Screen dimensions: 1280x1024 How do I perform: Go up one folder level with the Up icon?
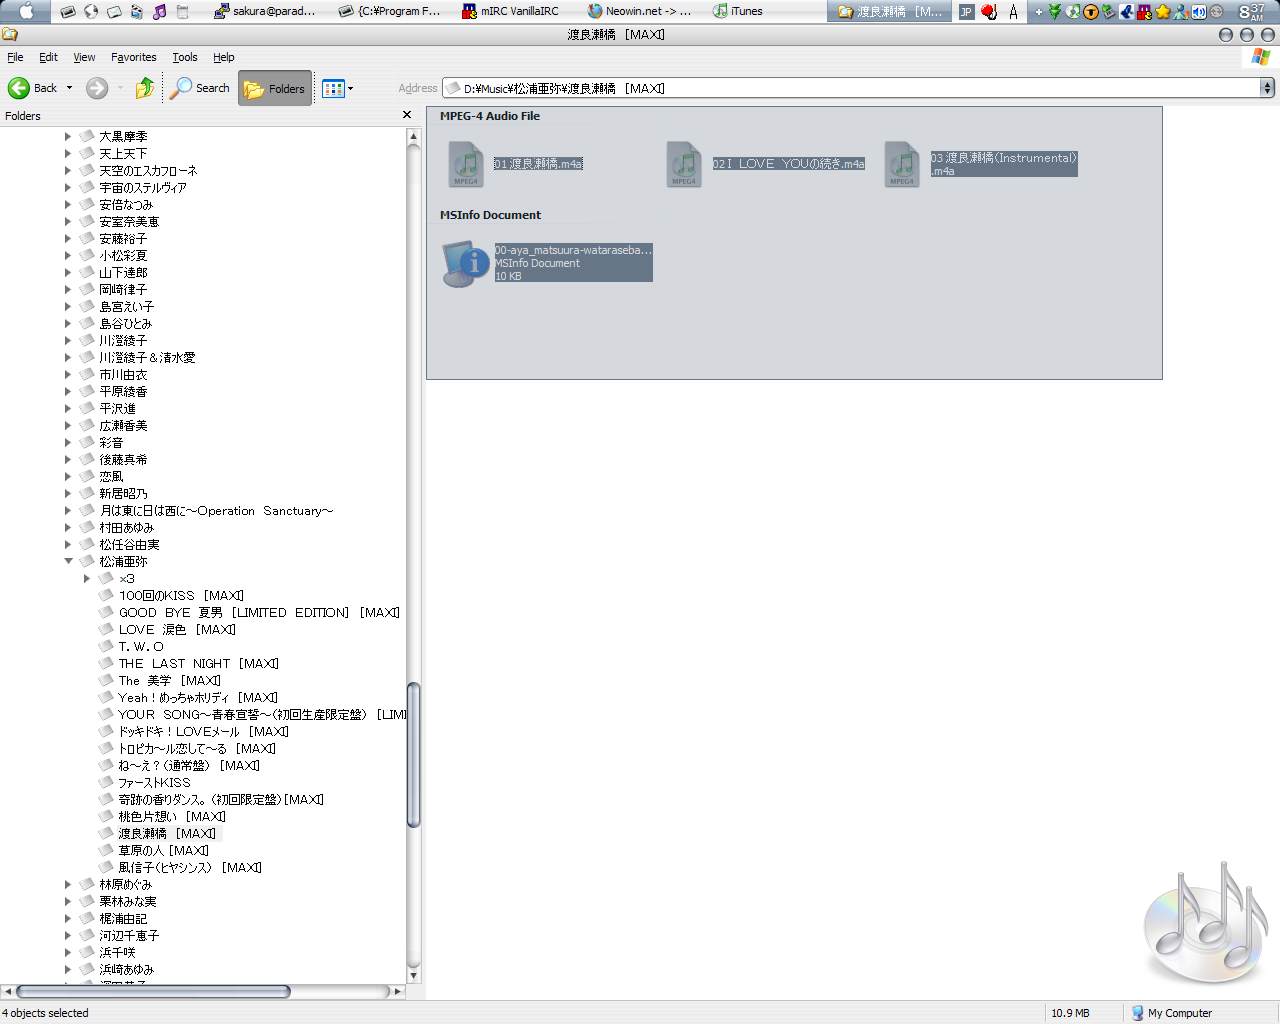click(145, 88)
